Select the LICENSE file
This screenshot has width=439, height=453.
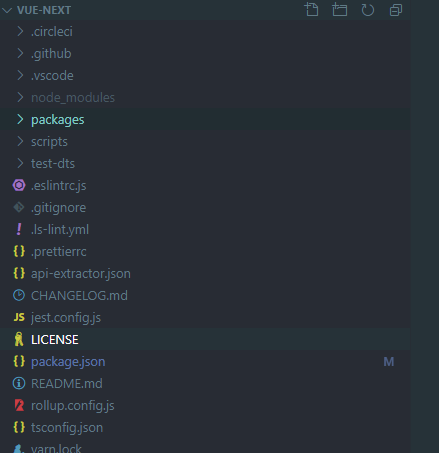tap(55, 340)
